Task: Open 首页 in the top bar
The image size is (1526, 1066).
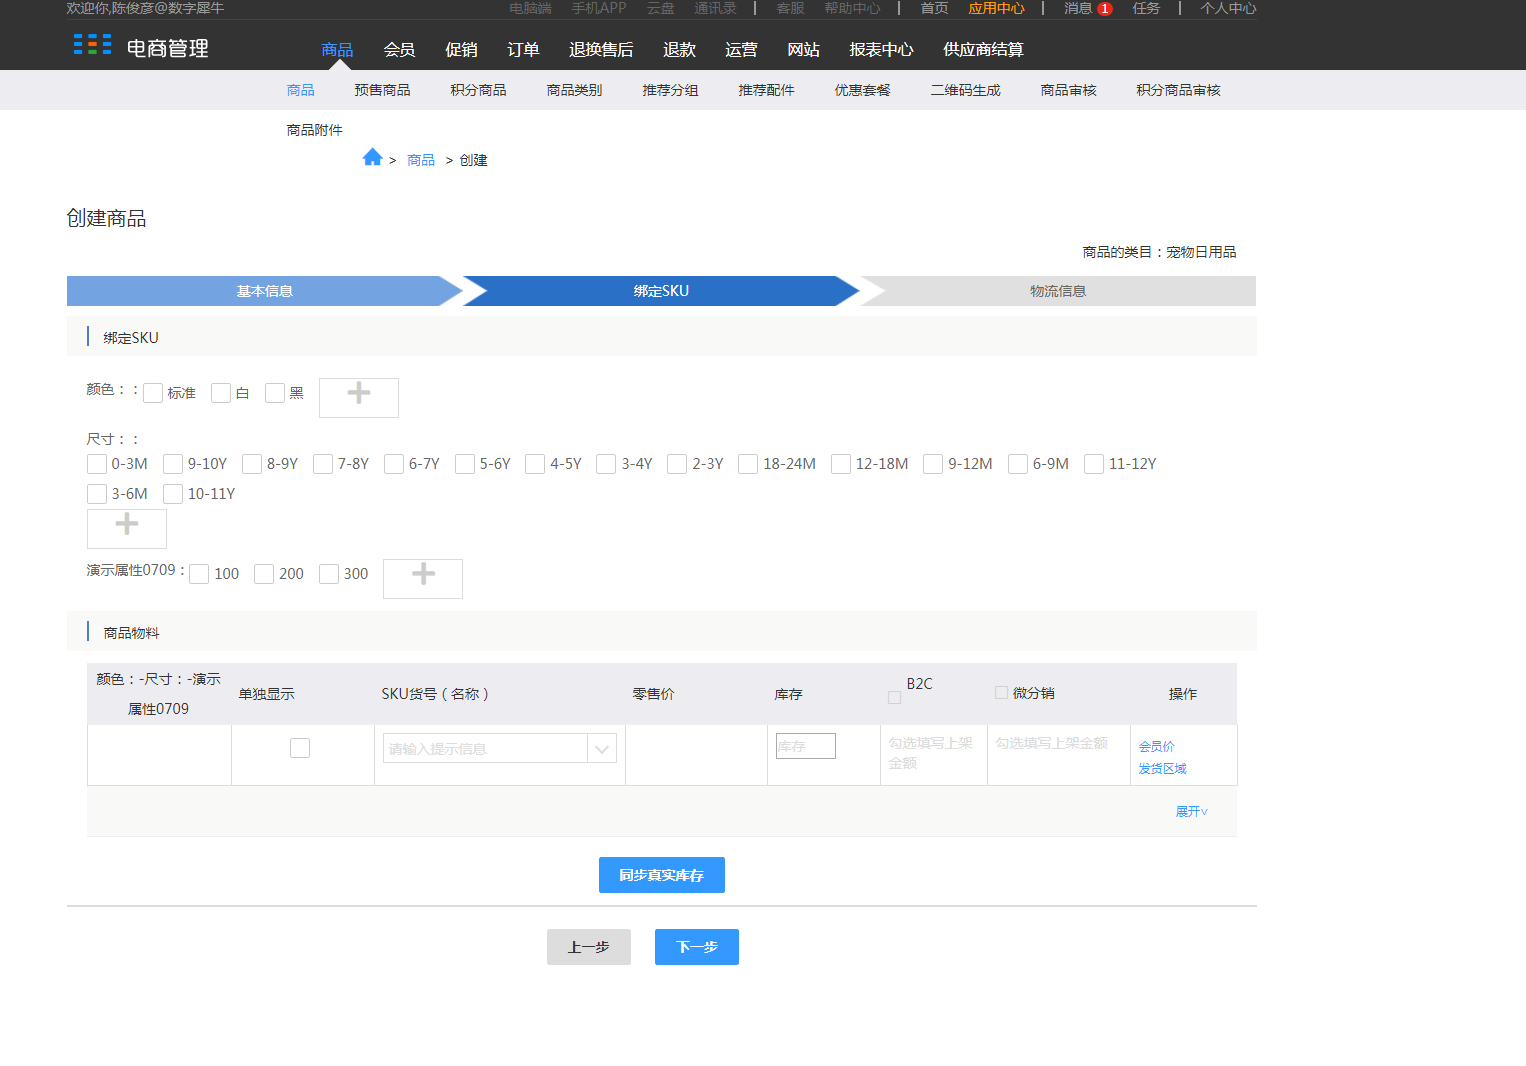Action: (934, 8)
